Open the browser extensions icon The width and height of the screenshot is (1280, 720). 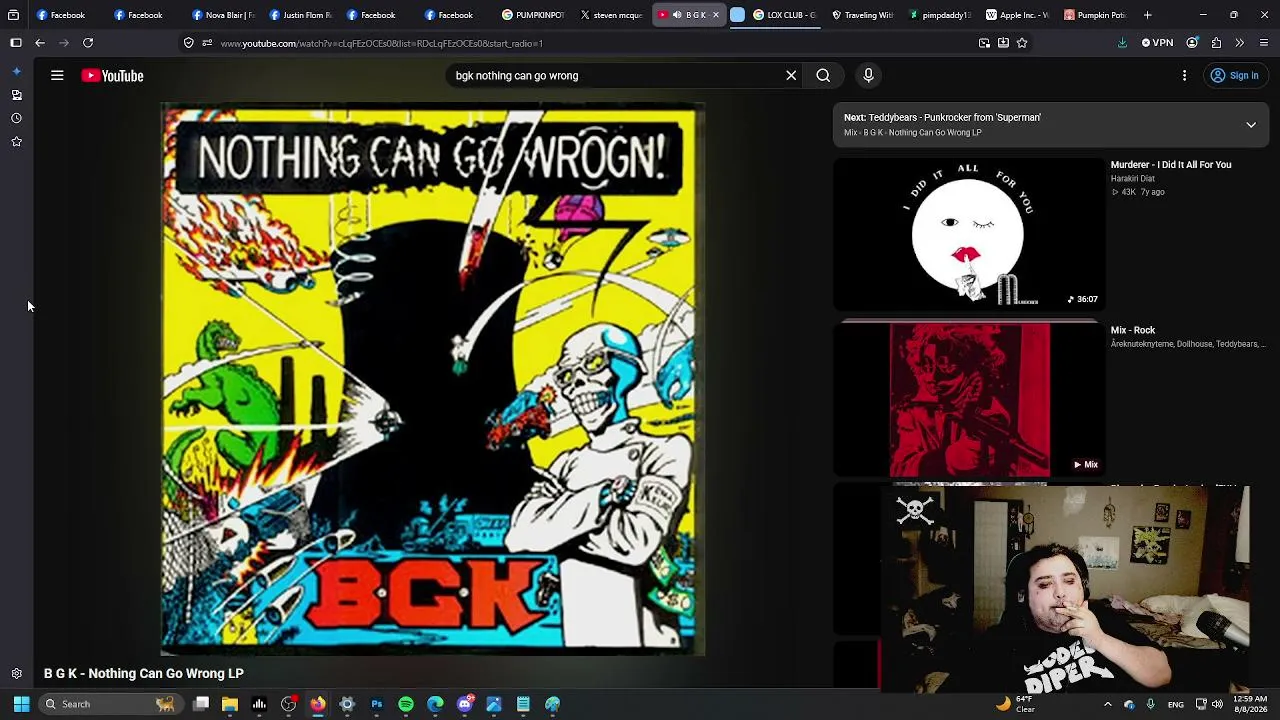point(1216,43)
